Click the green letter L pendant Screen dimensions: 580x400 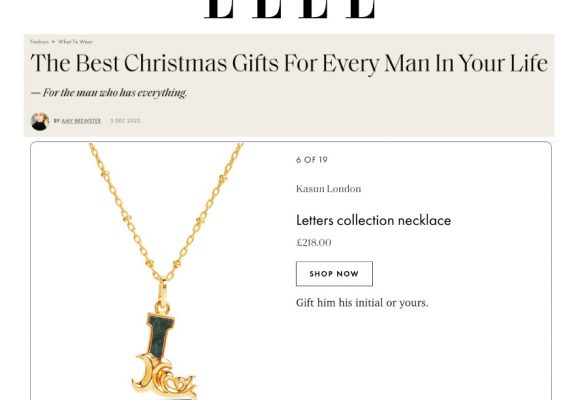161,335
